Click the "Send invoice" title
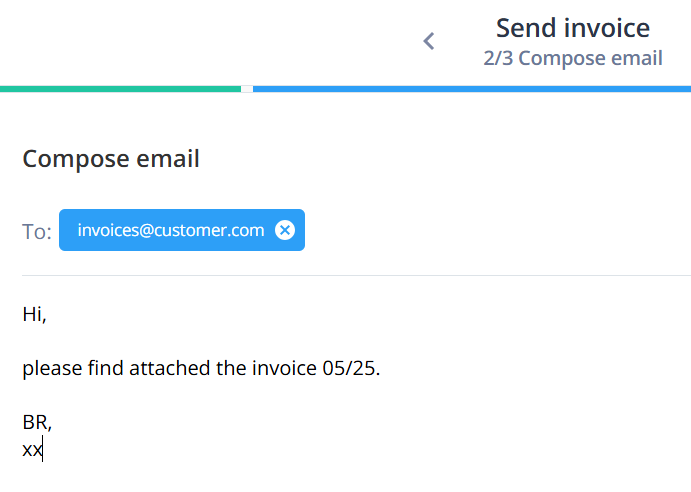This screenshot has height=492, width=691. point(572,28)
